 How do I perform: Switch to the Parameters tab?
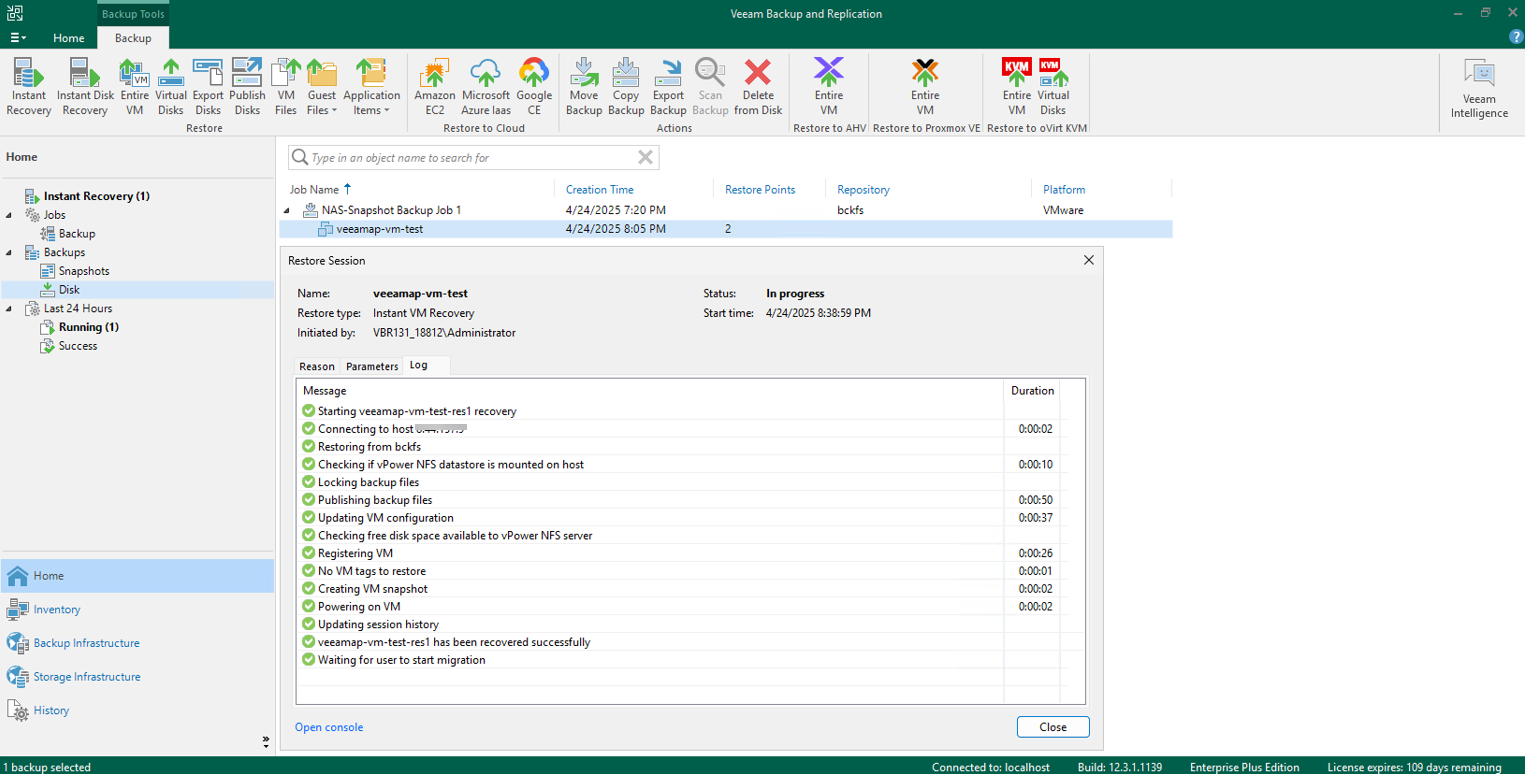pos(372,366)
